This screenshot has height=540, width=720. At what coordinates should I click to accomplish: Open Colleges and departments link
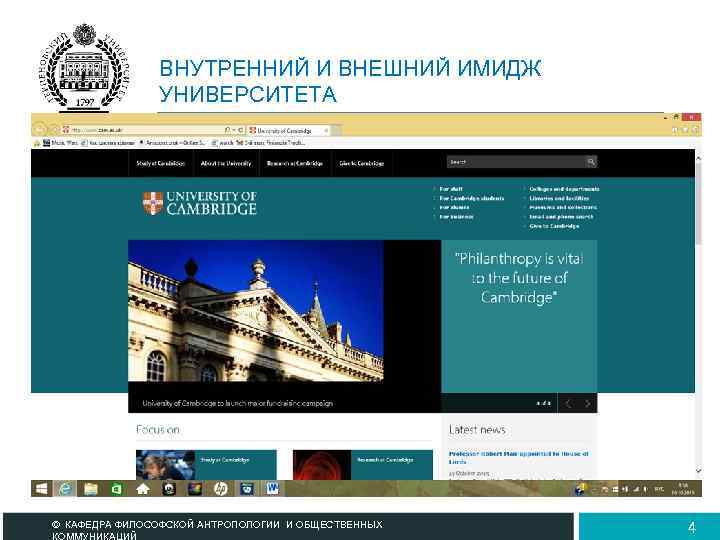point(564,189)
